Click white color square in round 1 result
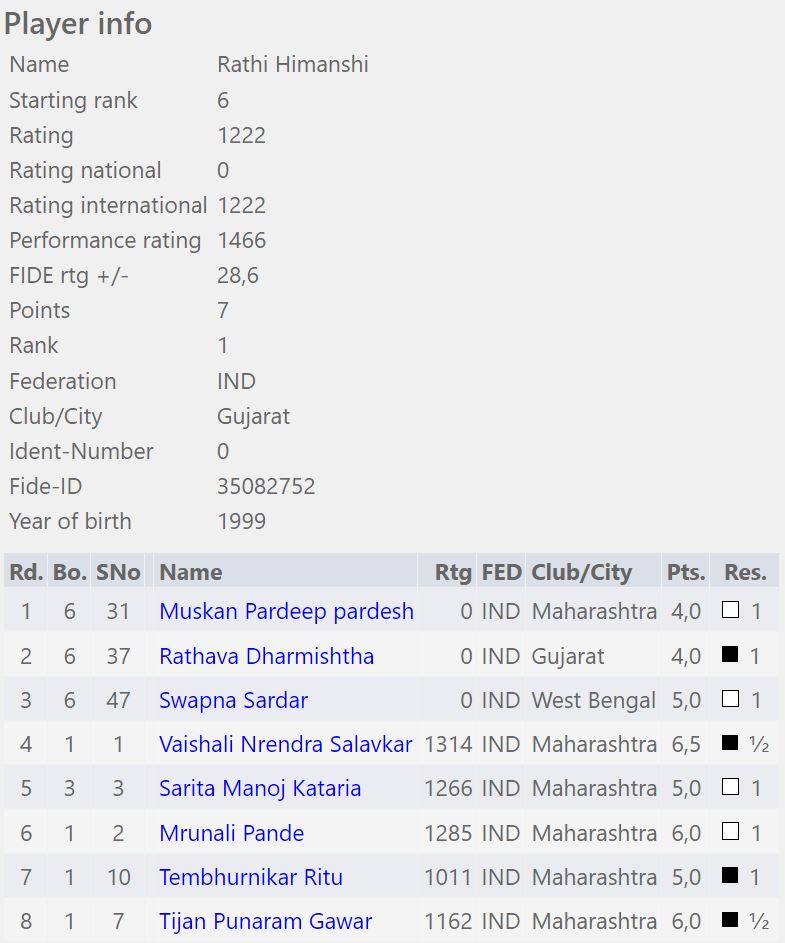 [730, 610]
